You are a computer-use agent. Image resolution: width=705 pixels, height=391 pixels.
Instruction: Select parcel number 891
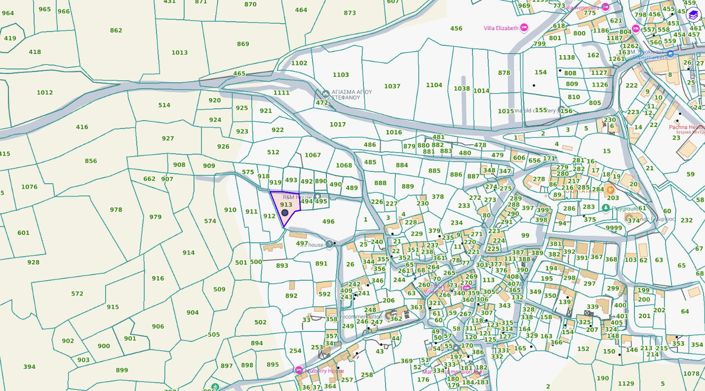pyautogui.click(x=321, y=264)
